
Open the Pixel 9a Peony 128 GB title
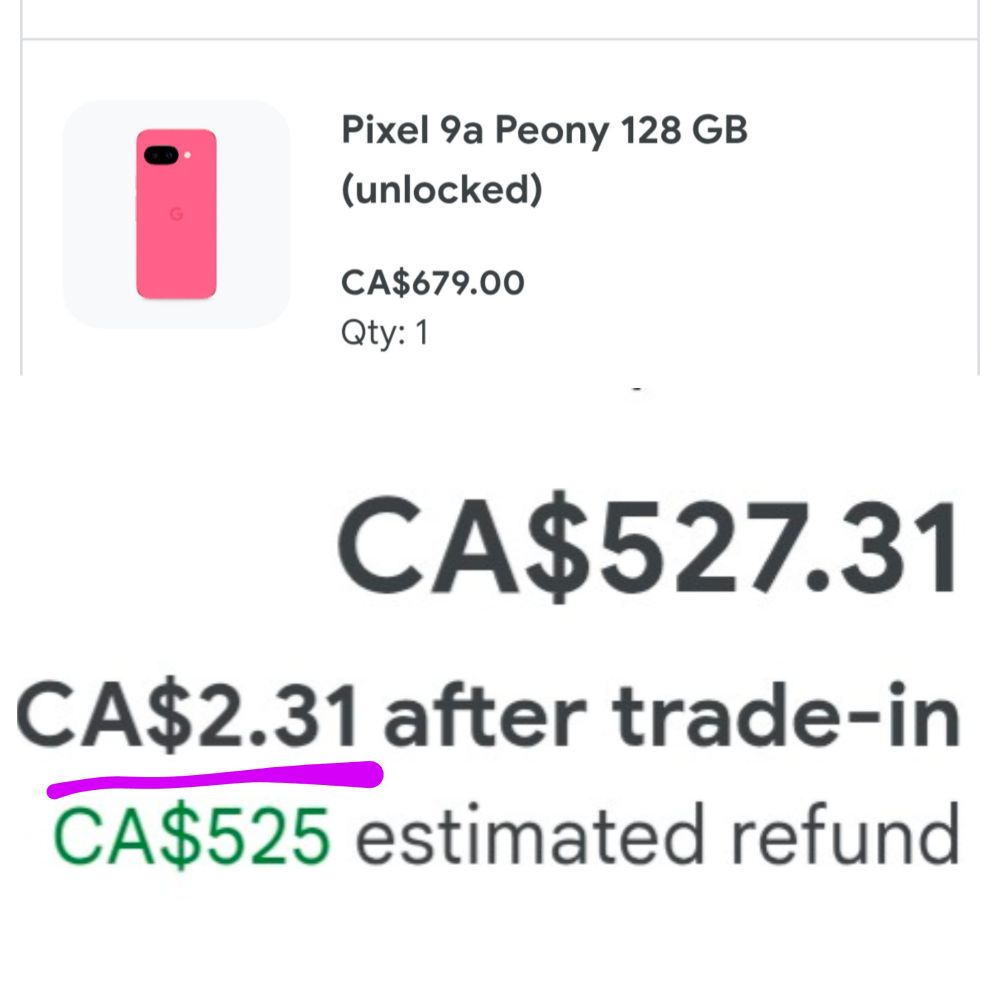tap(544, 159)
